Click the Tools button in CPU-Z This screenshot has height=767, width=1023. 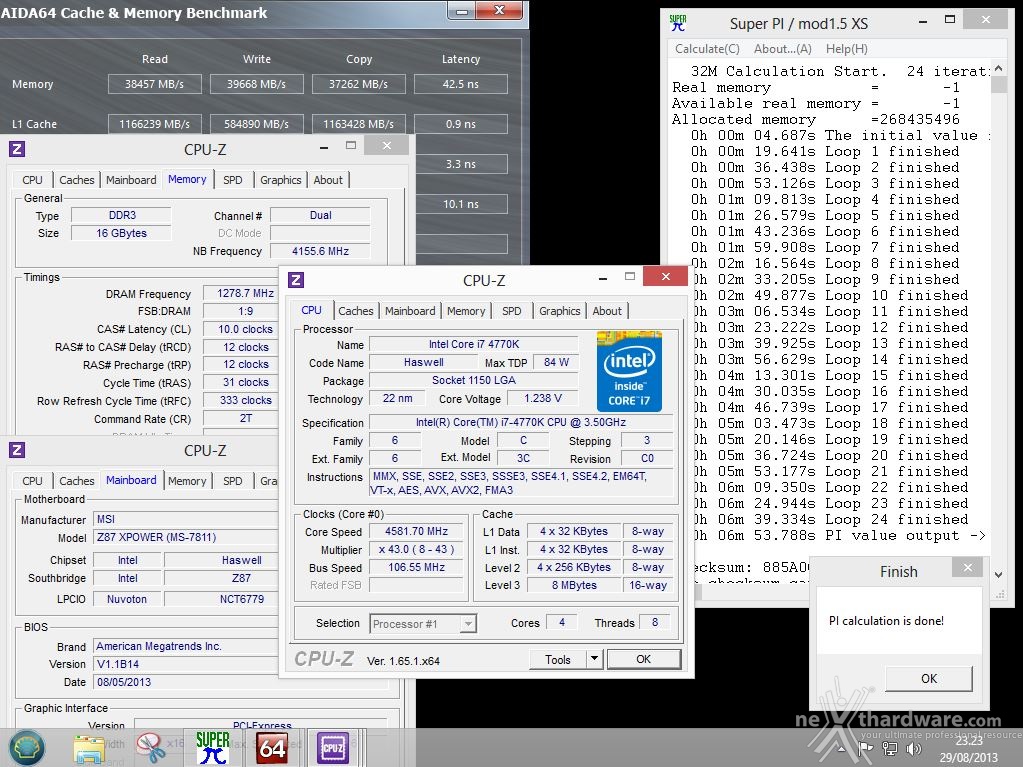point(558,659)
